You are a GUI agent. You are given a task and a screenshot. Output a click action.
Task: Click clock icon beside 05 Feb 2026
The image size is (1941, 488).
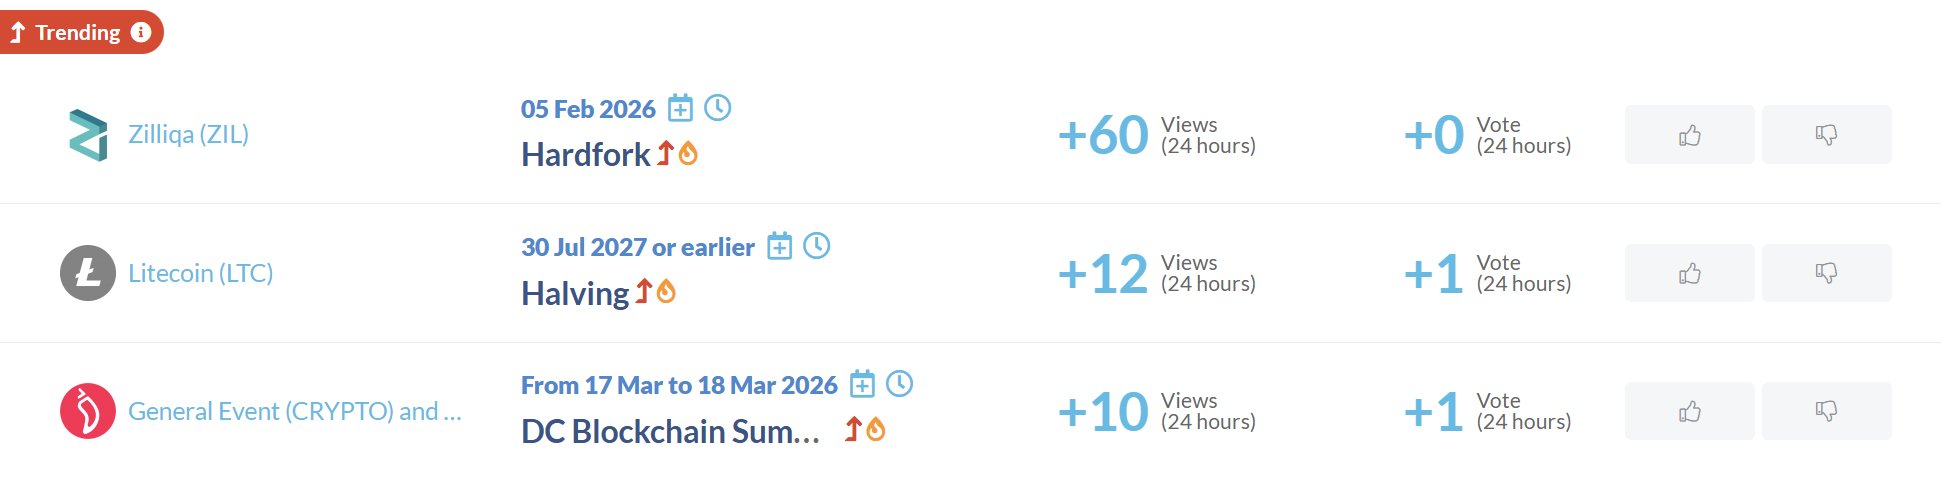[718, 107]
